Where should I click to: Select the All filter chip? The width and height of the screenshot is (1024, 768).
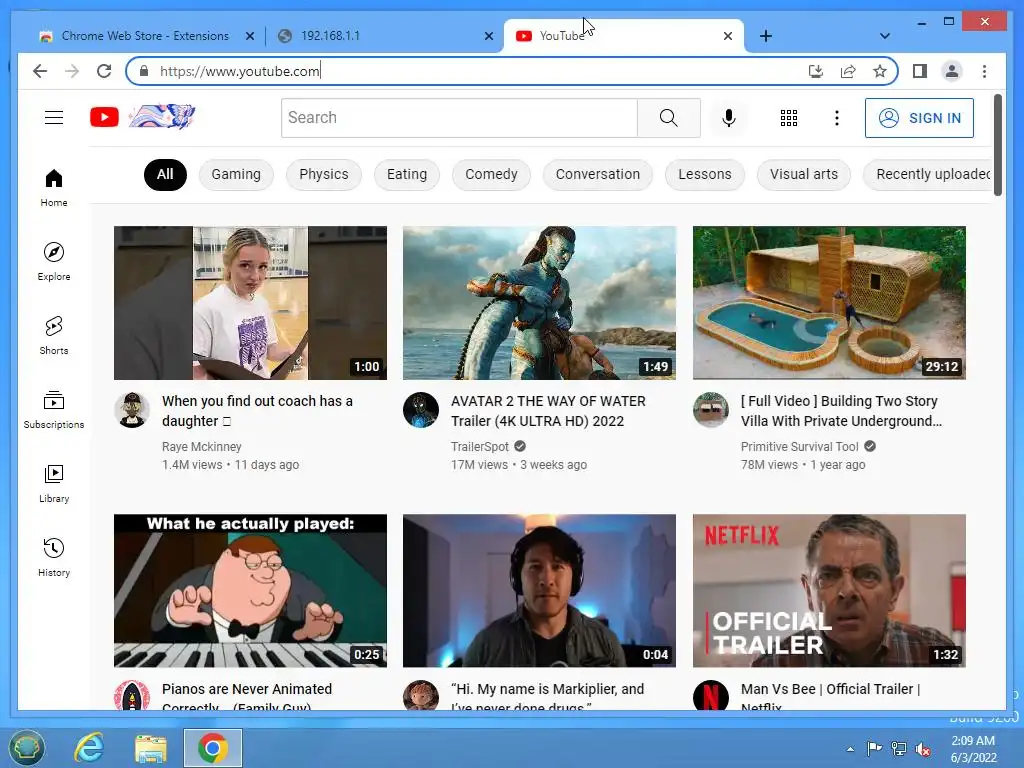(165, 174)
